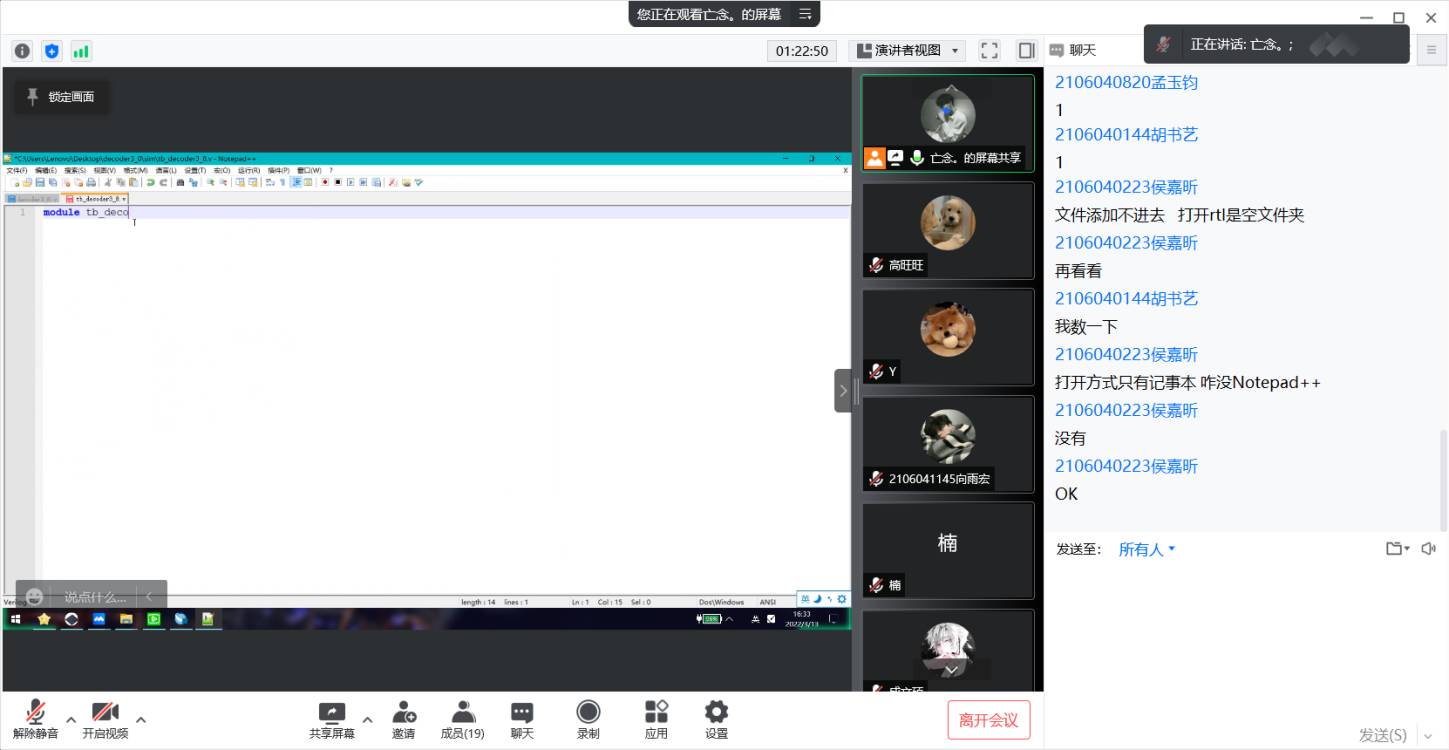Open chat file folder dropdown icon
This screenshot has width=1449, height=750.
1397,548
